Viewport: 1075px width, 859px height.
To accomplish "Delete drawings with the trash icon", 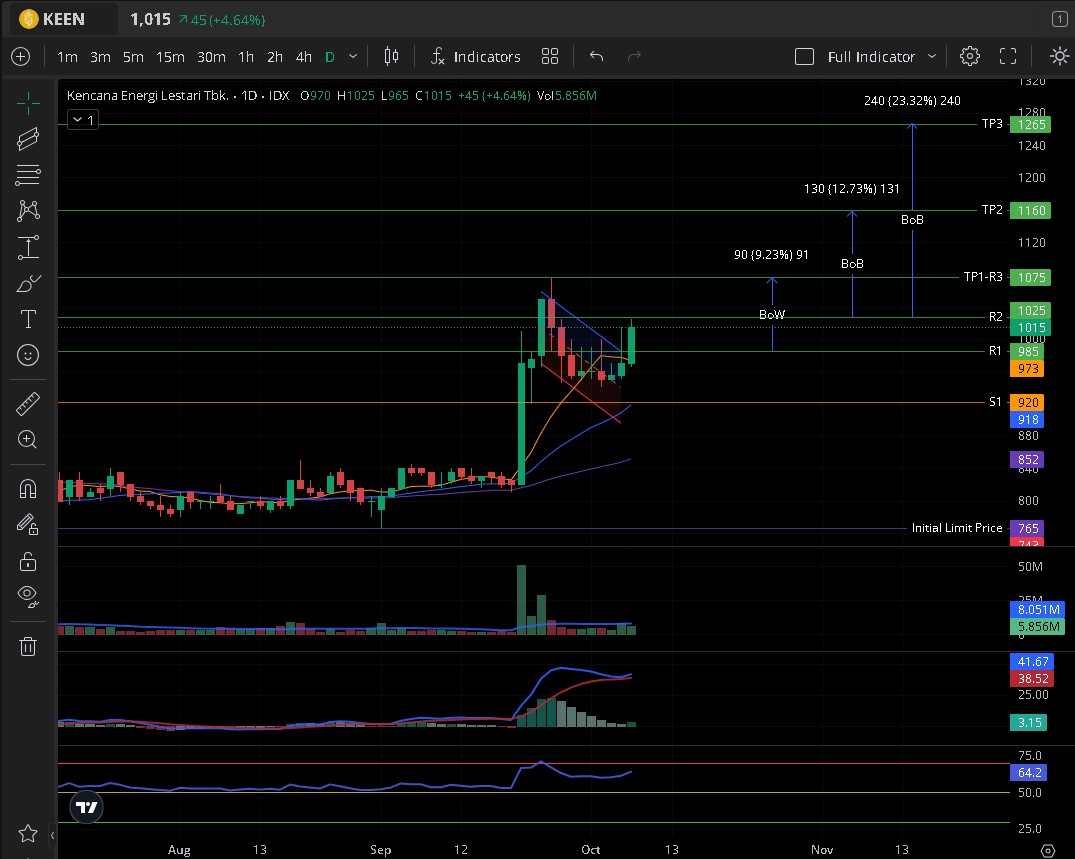I will (28, 646).
